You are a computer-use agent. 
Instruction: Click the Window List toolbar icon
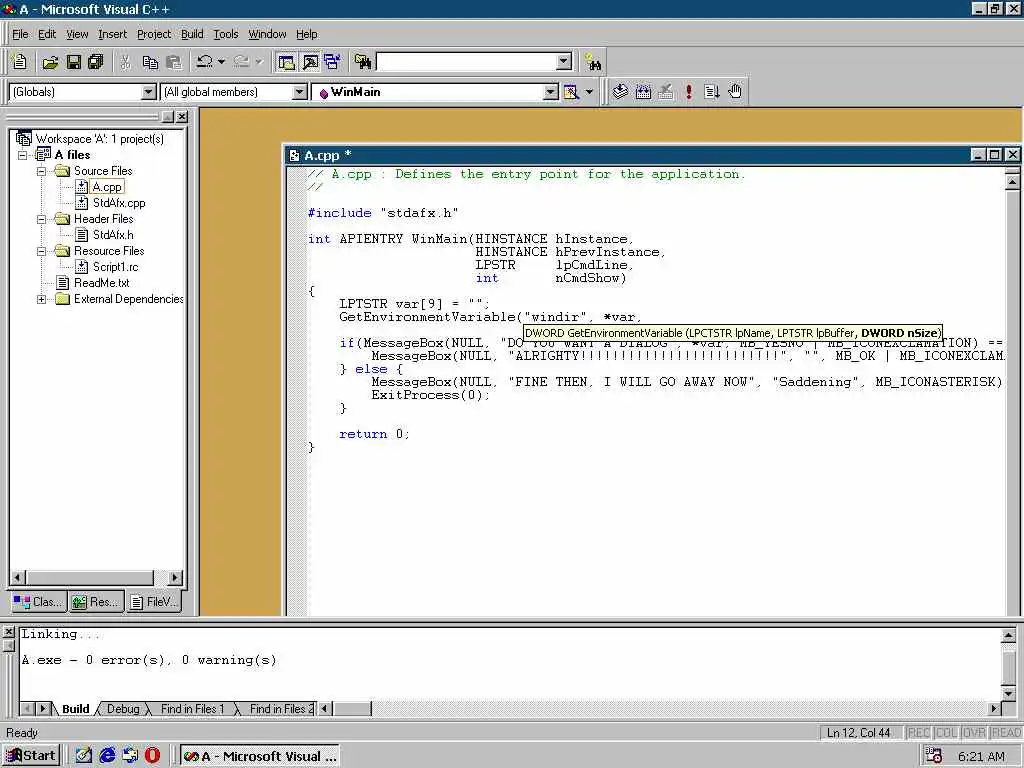[x=332, y=62]
